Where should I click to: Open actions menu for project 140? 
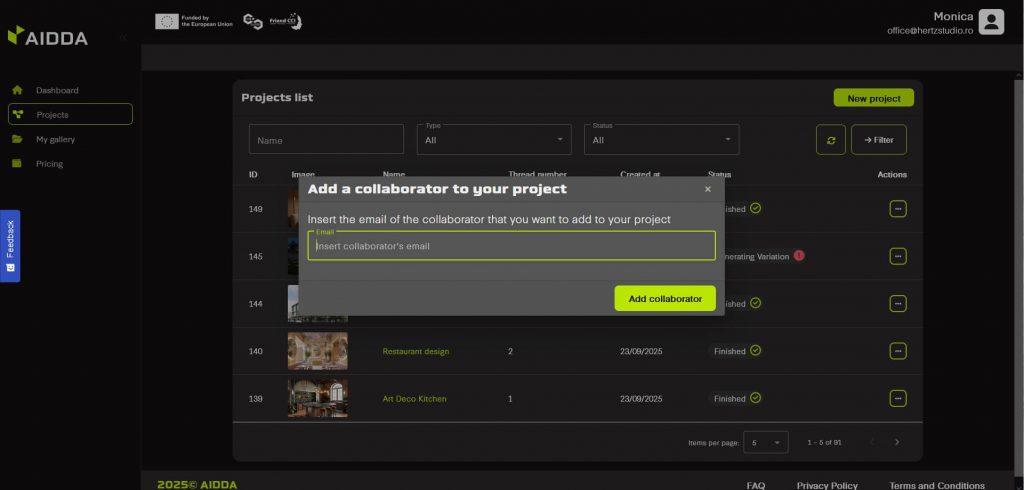click(x=898, y=351)
